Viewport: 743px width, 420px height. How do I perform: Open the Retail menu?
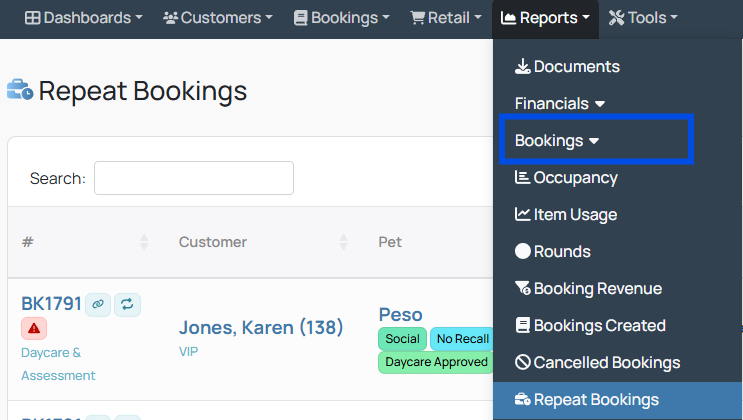point(446,18)
